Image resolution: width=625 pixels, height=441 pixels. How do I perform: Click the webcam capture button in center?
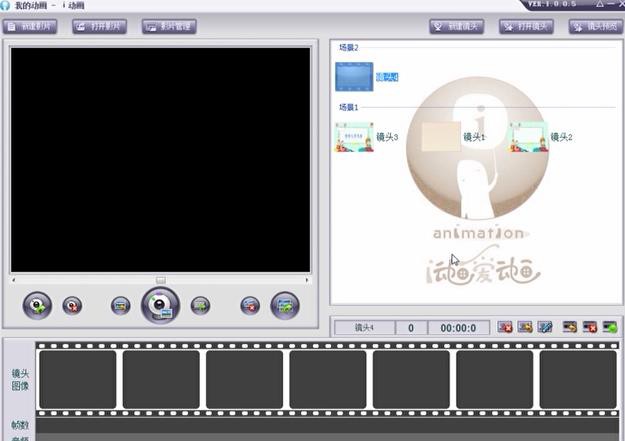(160, 305)
